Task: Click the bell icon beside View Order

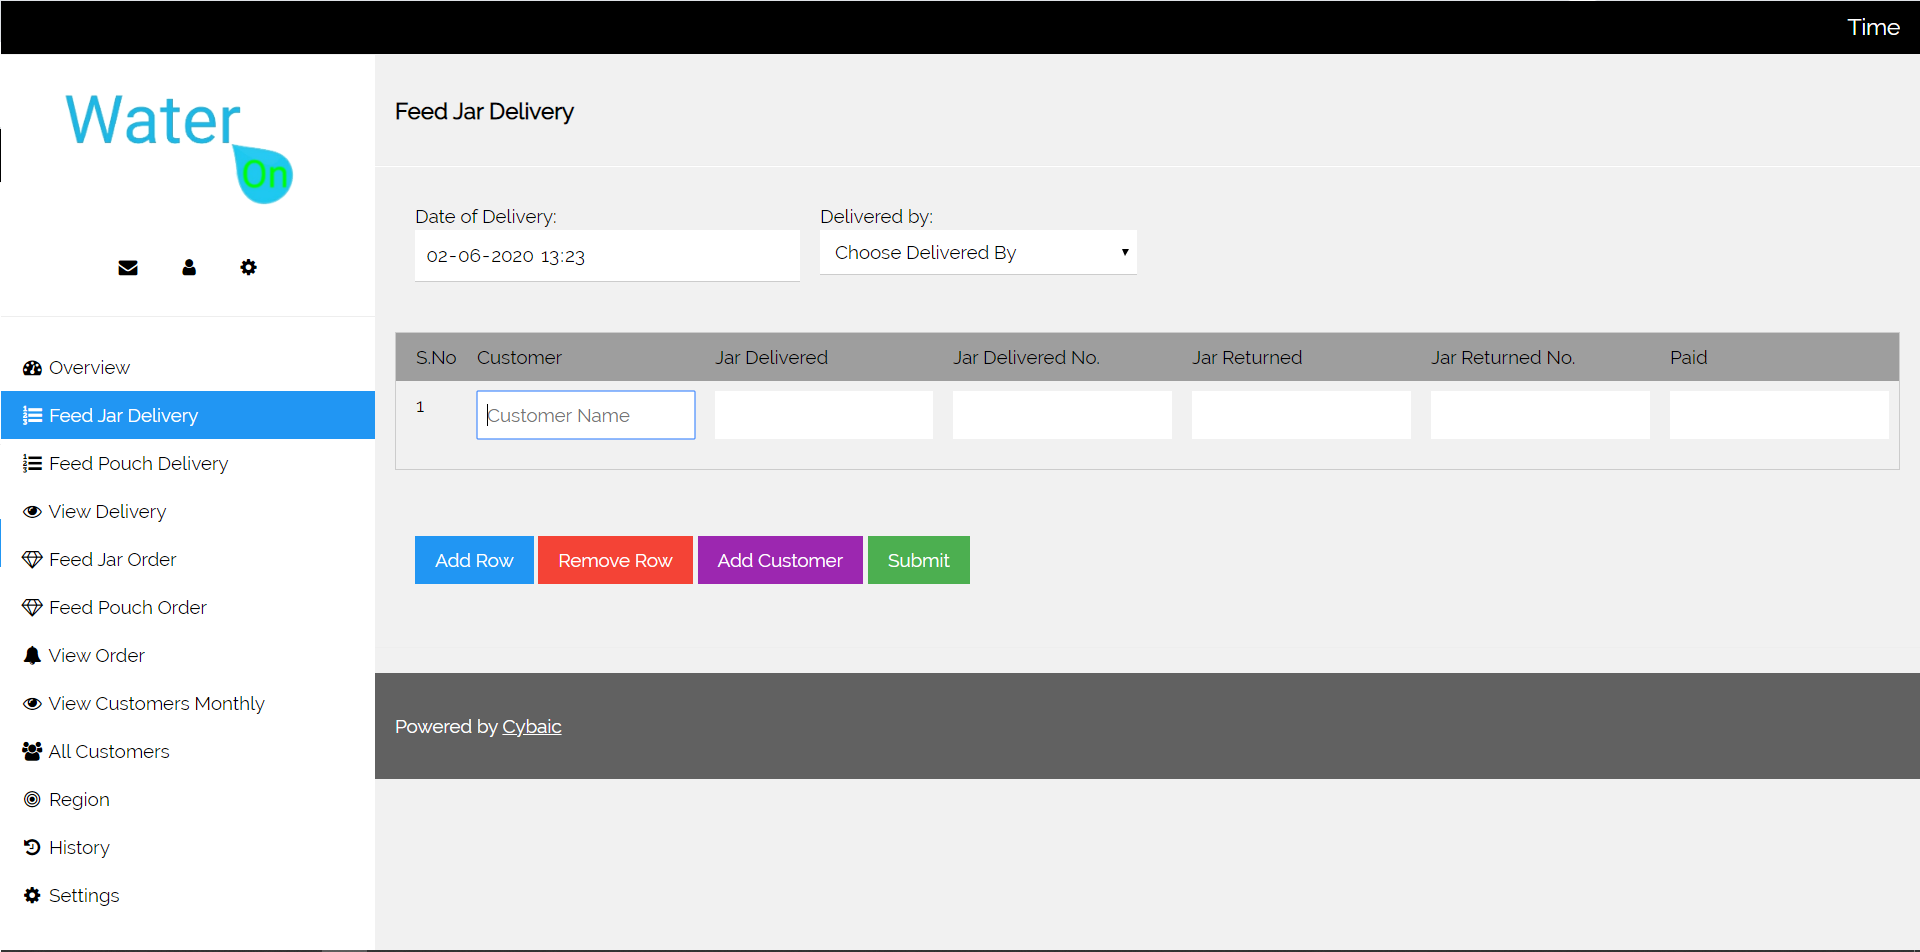Action: click(x=32, y=656)
